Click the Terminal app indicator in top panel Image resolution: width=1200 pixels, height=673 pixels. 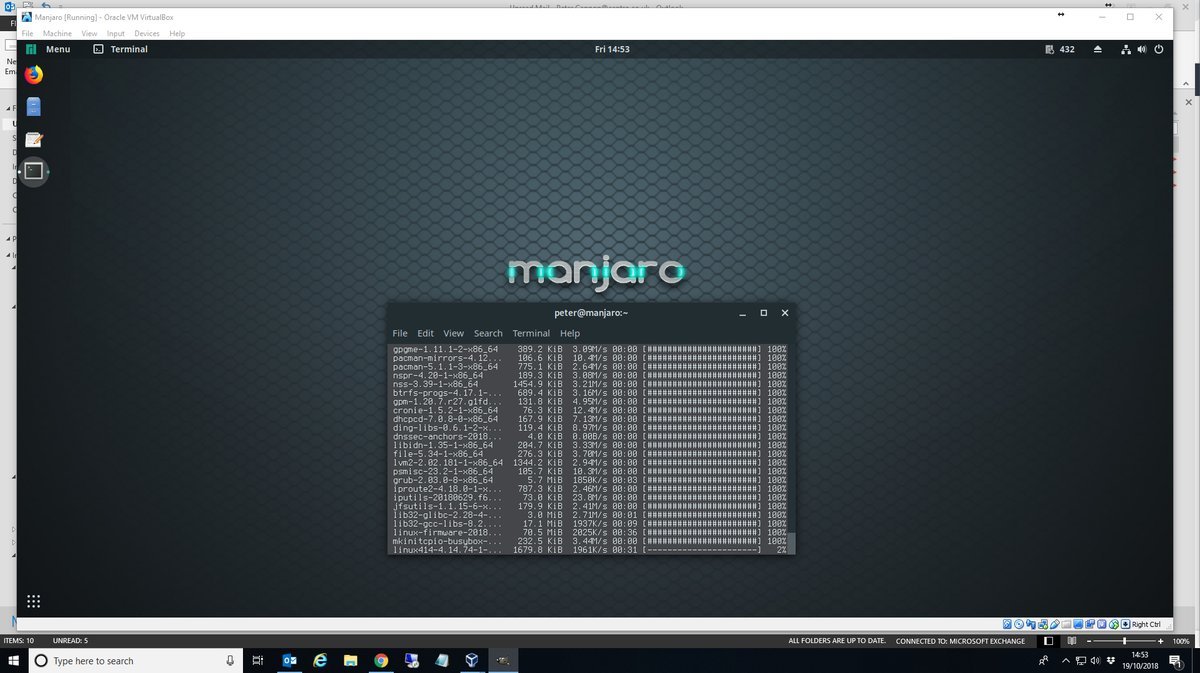[x=120, y=49]
